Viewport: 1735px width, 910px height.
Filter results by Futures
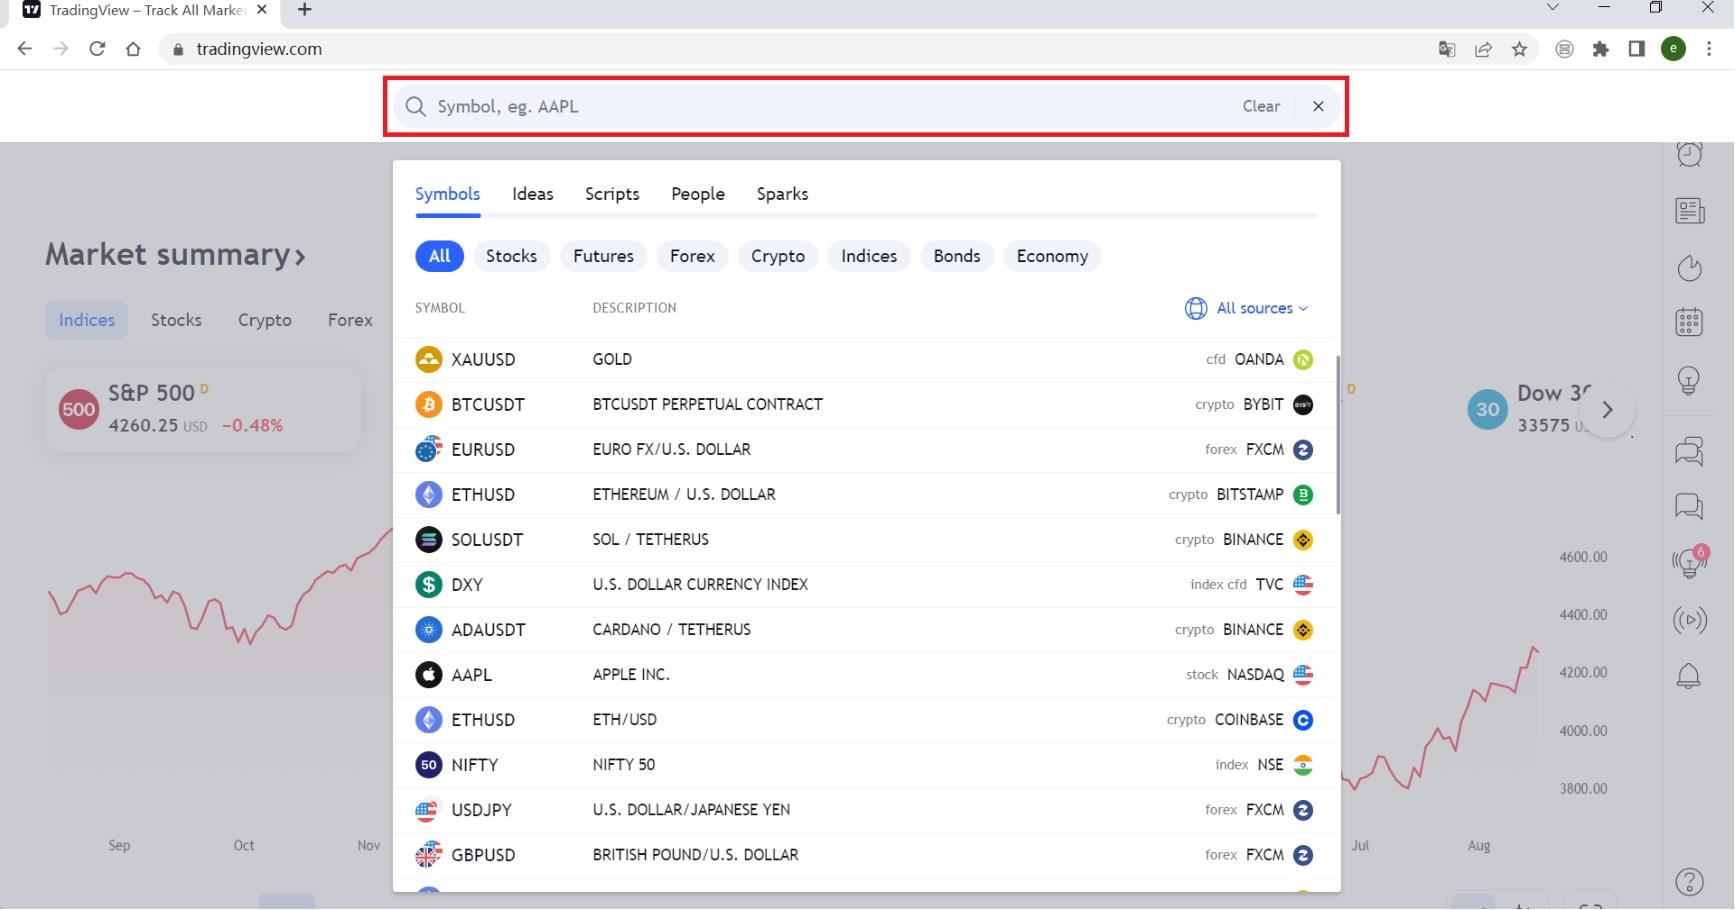603,256
